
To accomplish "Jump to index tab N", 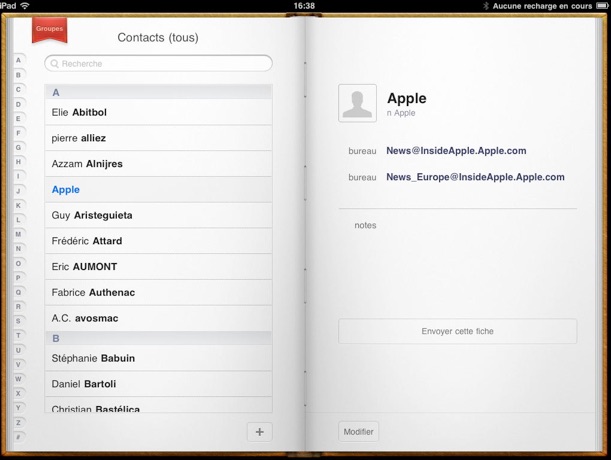I will [x=18, y=249].
